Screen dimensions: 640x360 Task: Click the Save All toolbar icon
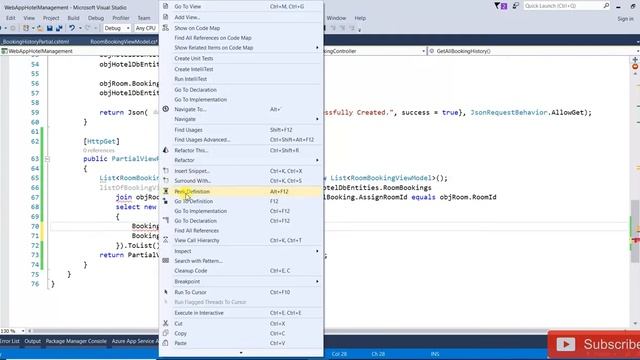(59, 28)
